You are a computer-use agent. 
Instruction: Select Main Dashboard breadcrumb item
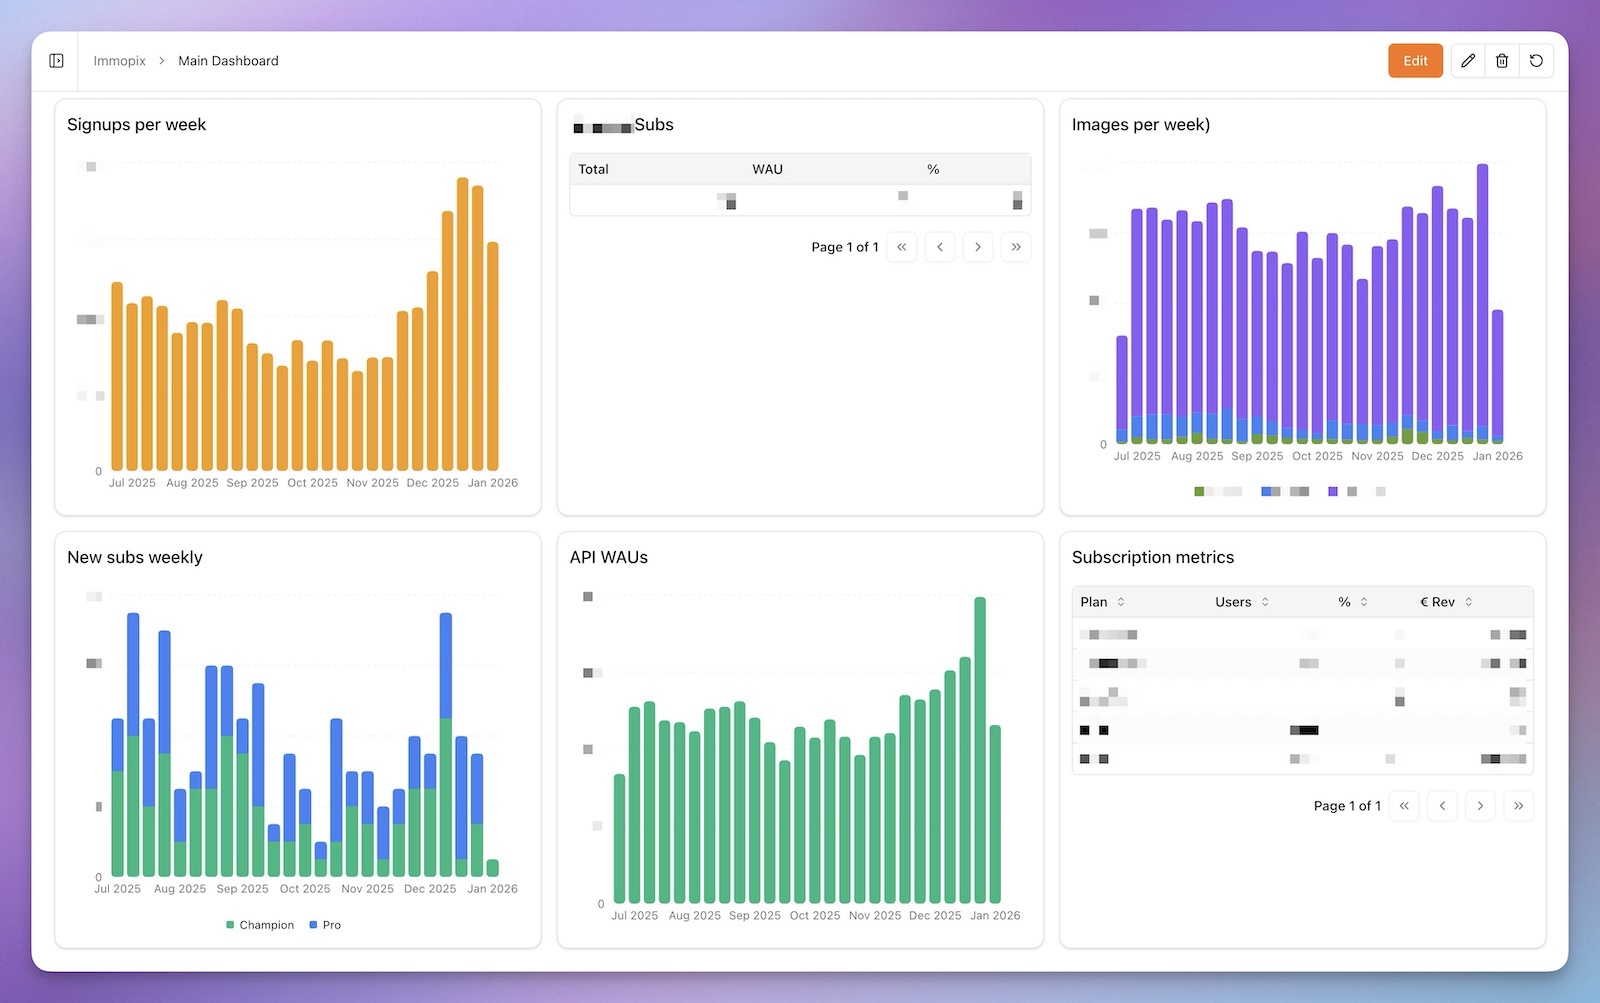(x=228, y=61)
